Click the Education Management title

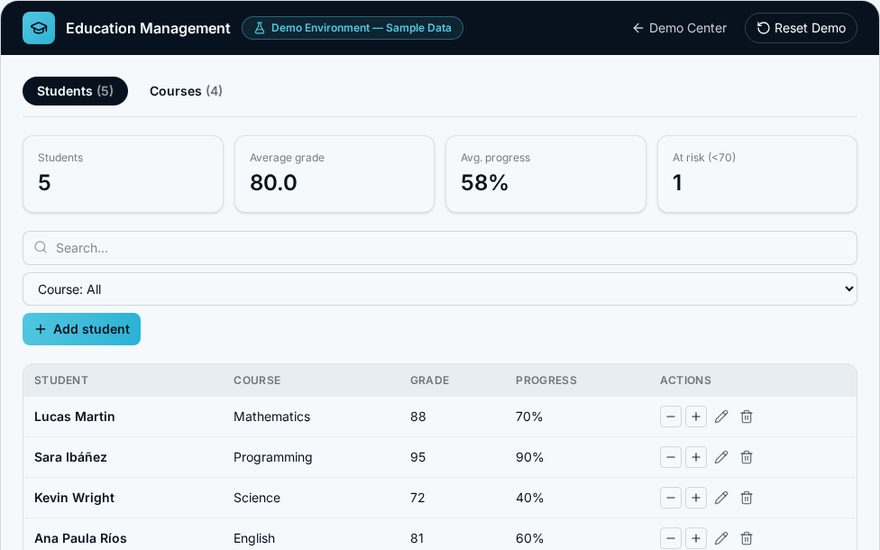[x=148, y=28]
